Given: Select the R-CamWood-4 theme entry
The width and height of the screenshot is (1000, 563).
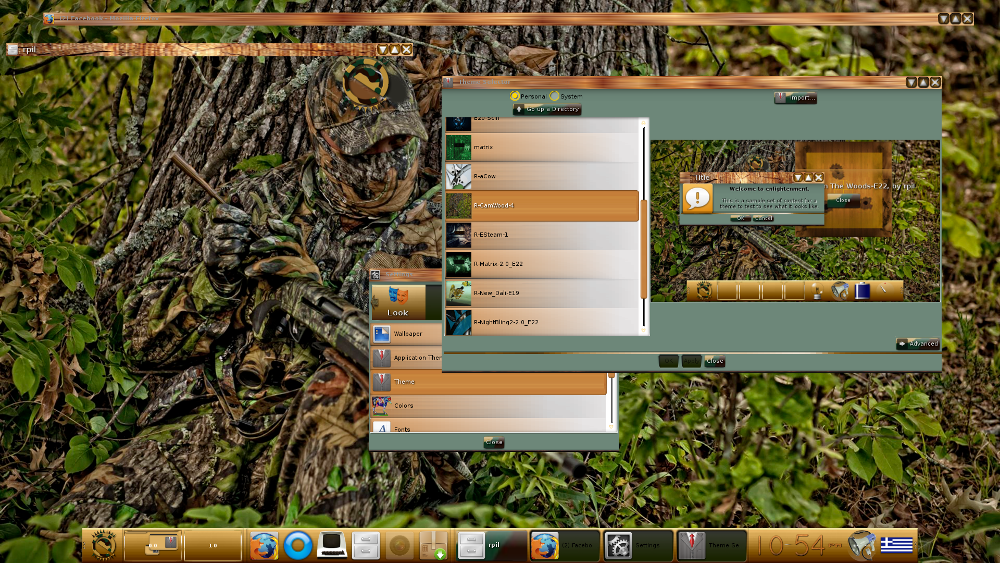Looking at the screenshot, I should [x=542, y=206].
